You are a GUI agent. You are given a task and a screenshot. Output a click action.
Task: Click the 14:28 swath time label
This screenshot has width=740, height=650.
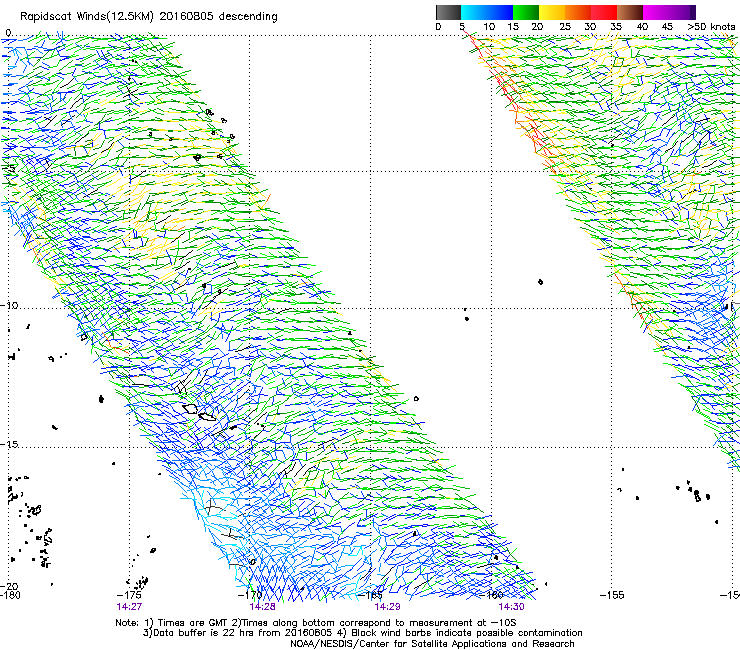coord(262,607)
